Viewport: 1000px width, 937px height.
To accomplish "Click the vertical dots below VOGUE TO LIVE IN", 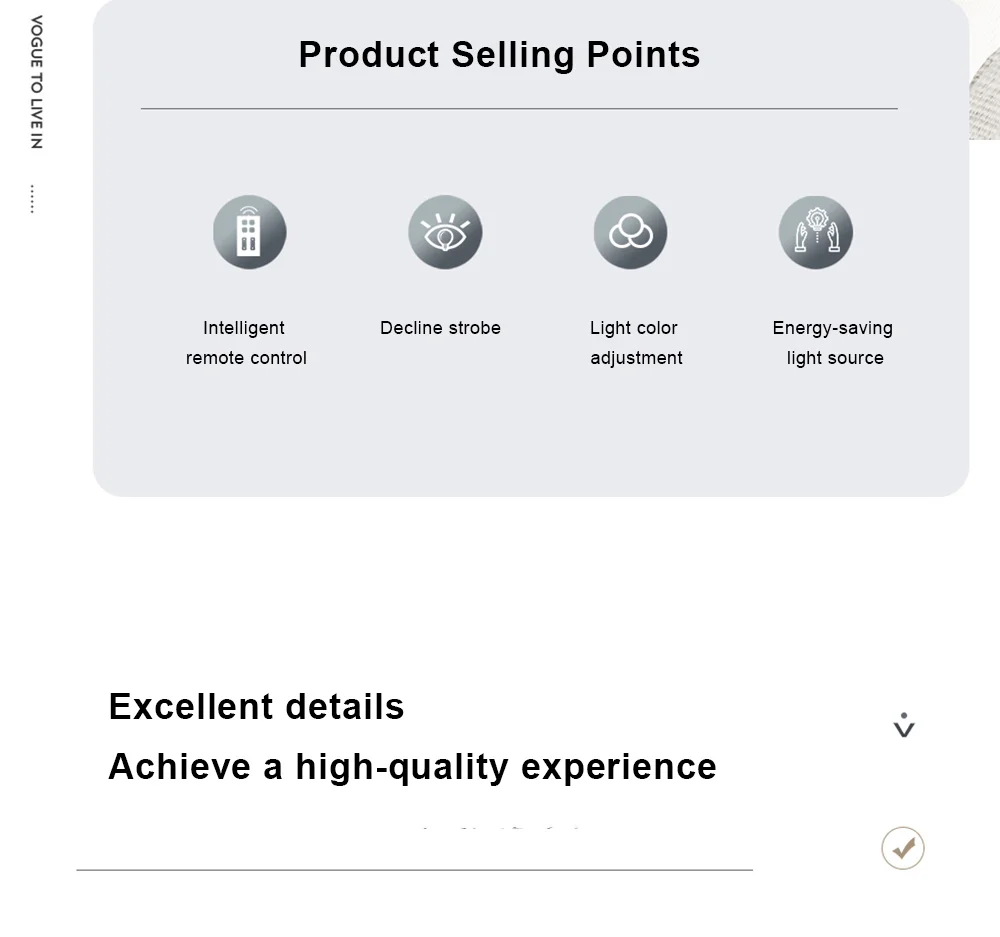I will (x=33, y=199).
